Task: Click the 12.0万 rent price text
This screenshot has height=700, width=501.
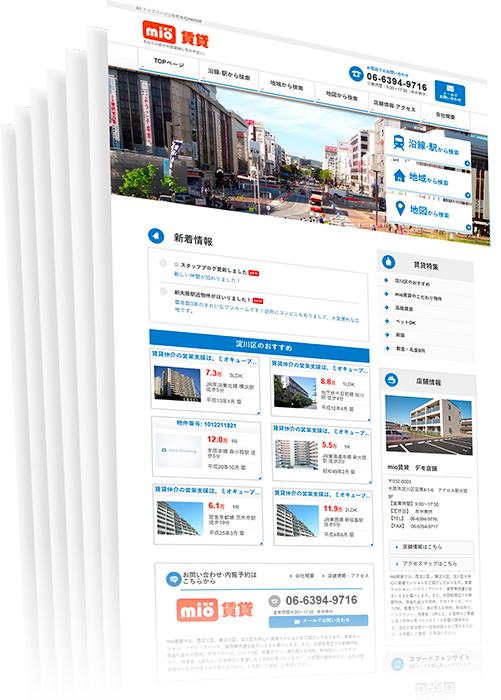Action: tap(217, 439)
